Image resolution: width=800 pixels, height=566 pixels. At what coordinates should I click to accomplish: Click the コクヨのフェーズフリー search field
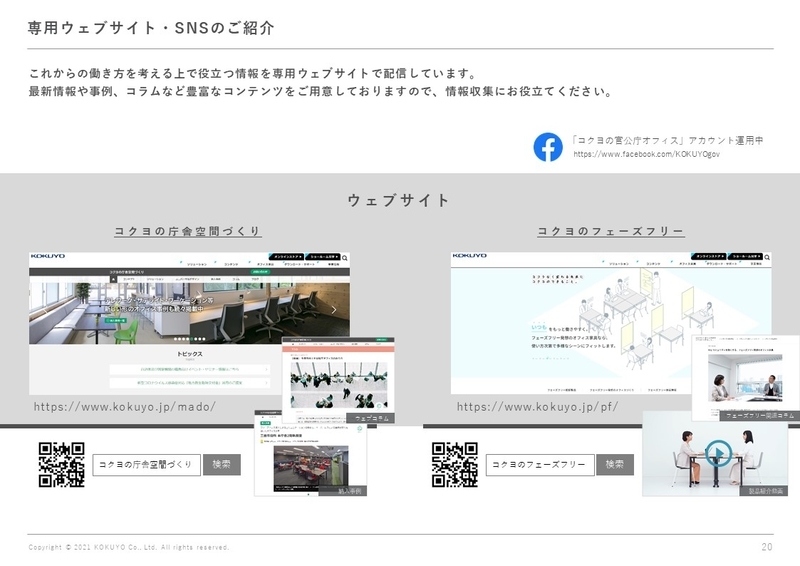pos(540,465)
